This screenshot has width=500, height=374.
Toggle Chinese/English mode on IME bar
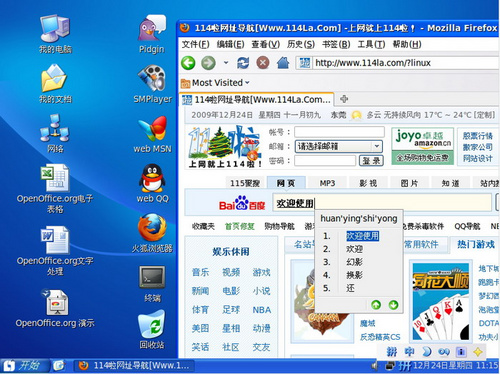pyautogui.click(x=409, y=352)
